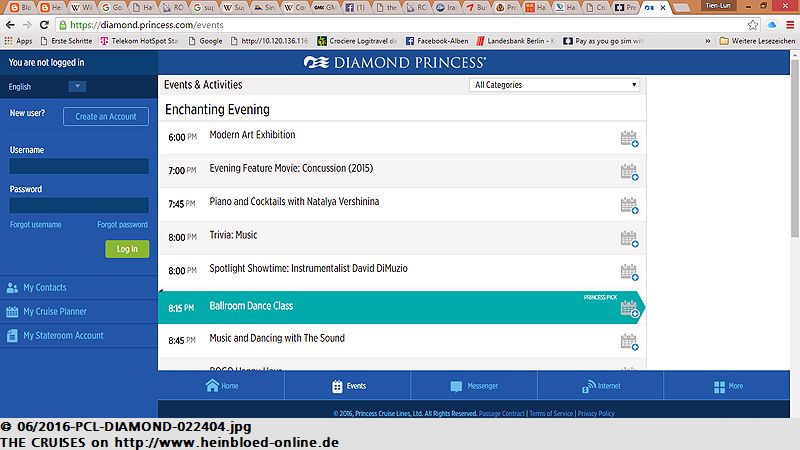This screenshot has height=450, width=800.
Task: Open the Telekom HotSpot bookmark
Action: pos(139,41)
